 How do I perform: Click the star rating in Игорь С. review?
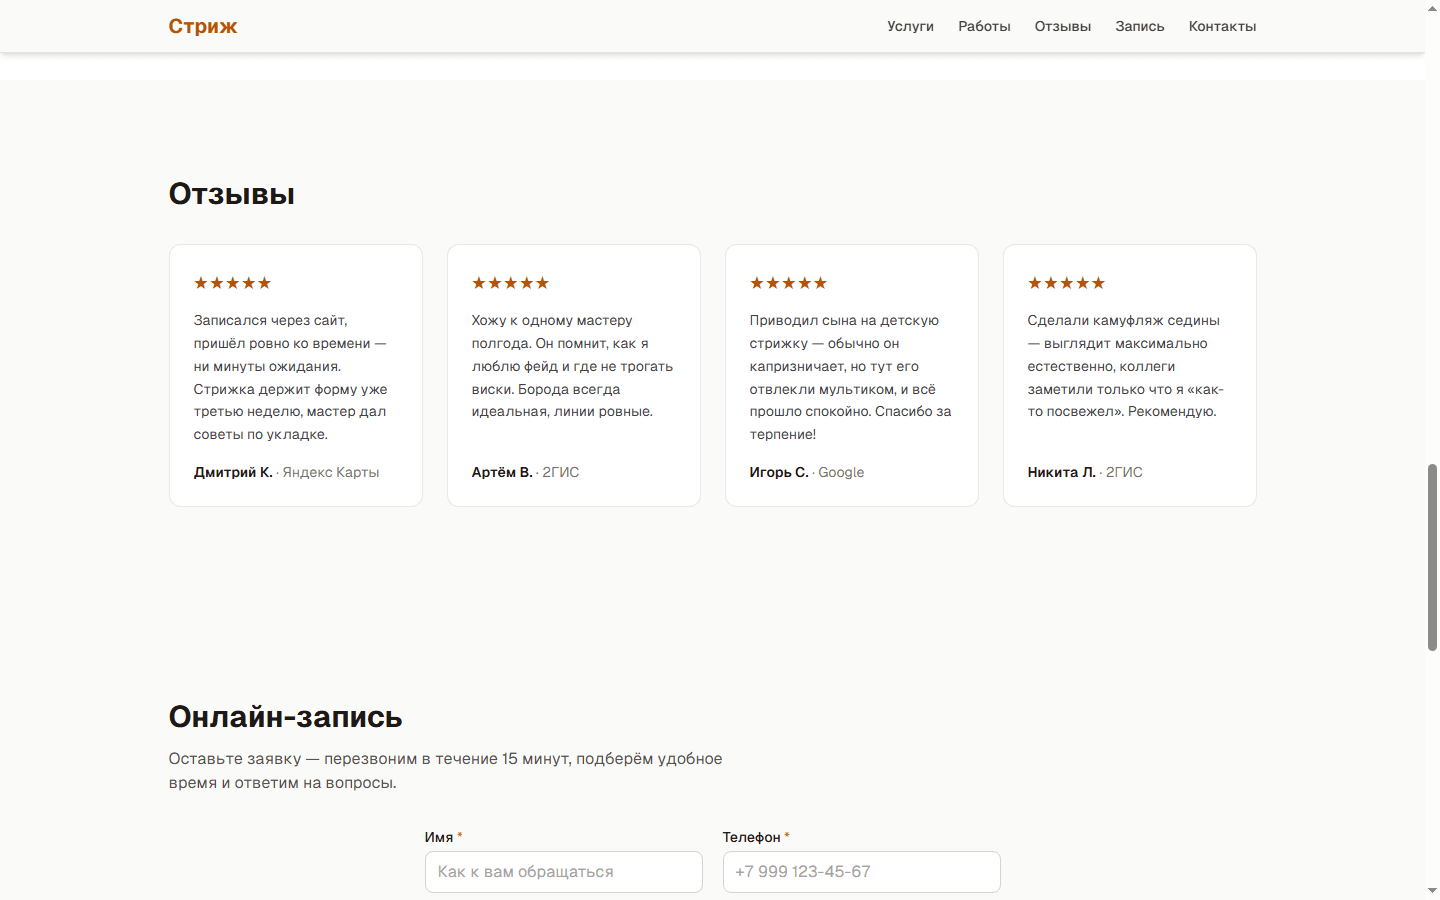point(789,283)
